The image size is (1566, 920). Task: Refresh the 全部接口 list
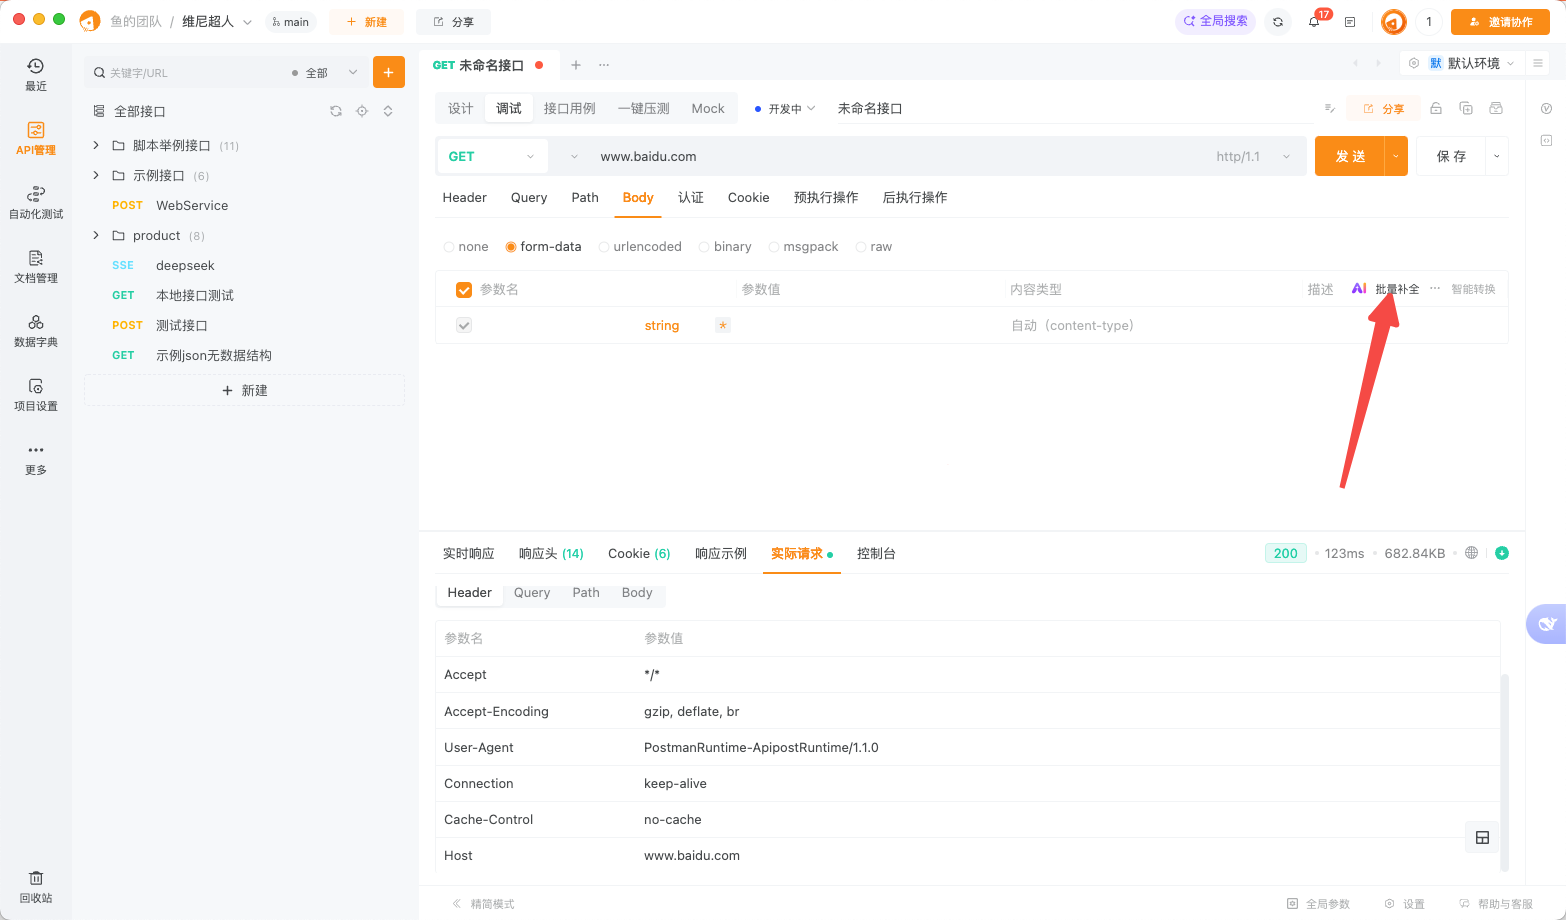point(336,111)
